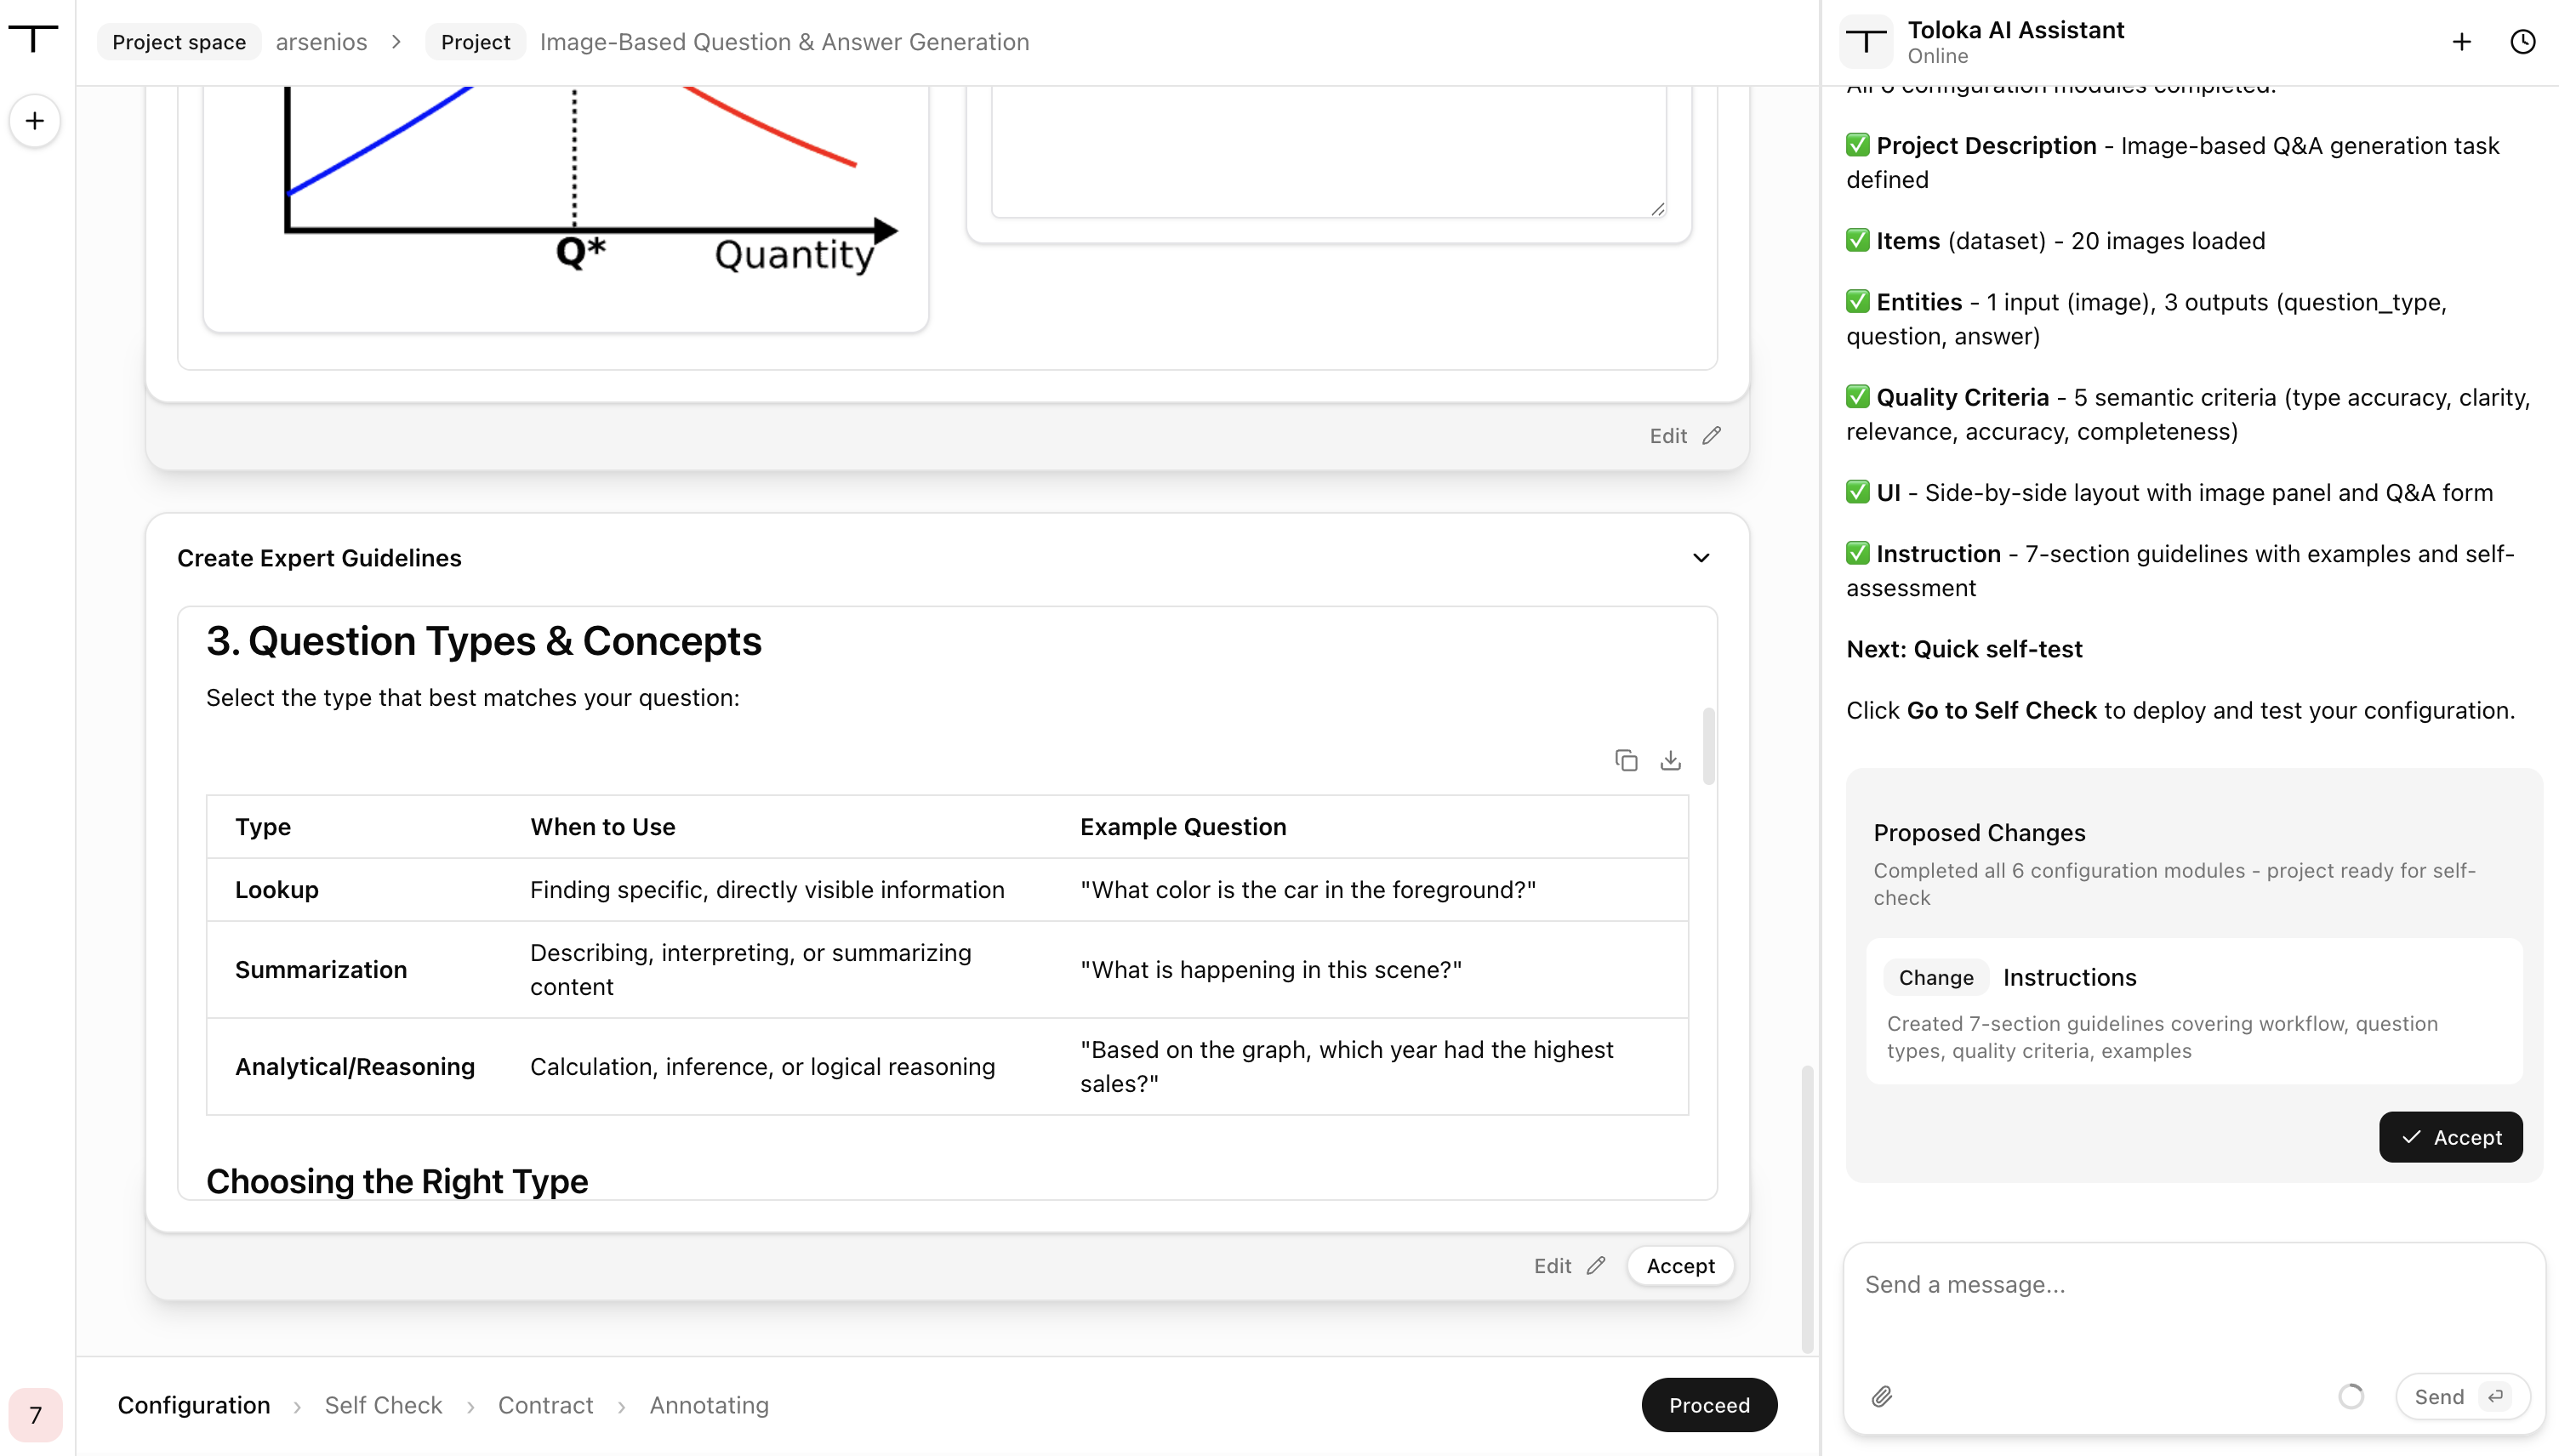
Task: Accept the expert guidelines
Action: (1680, 1265)
